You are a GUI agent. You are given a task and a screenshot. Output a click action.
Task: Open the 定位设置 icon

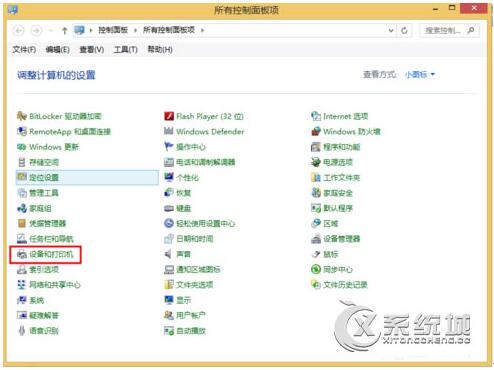(x=22, y=177)
